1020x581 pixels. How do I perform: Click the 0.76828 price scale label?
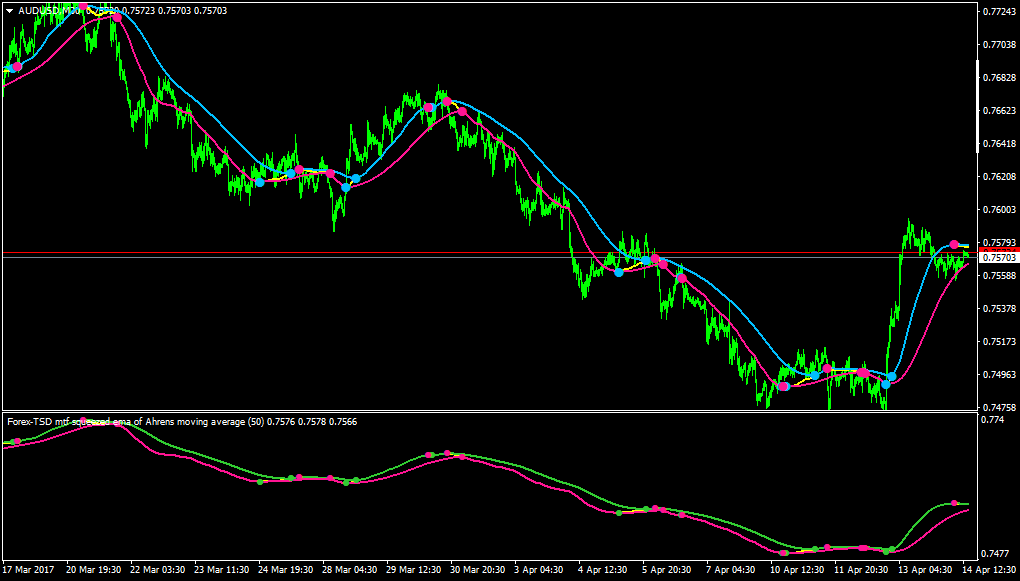click(1000, 78)
